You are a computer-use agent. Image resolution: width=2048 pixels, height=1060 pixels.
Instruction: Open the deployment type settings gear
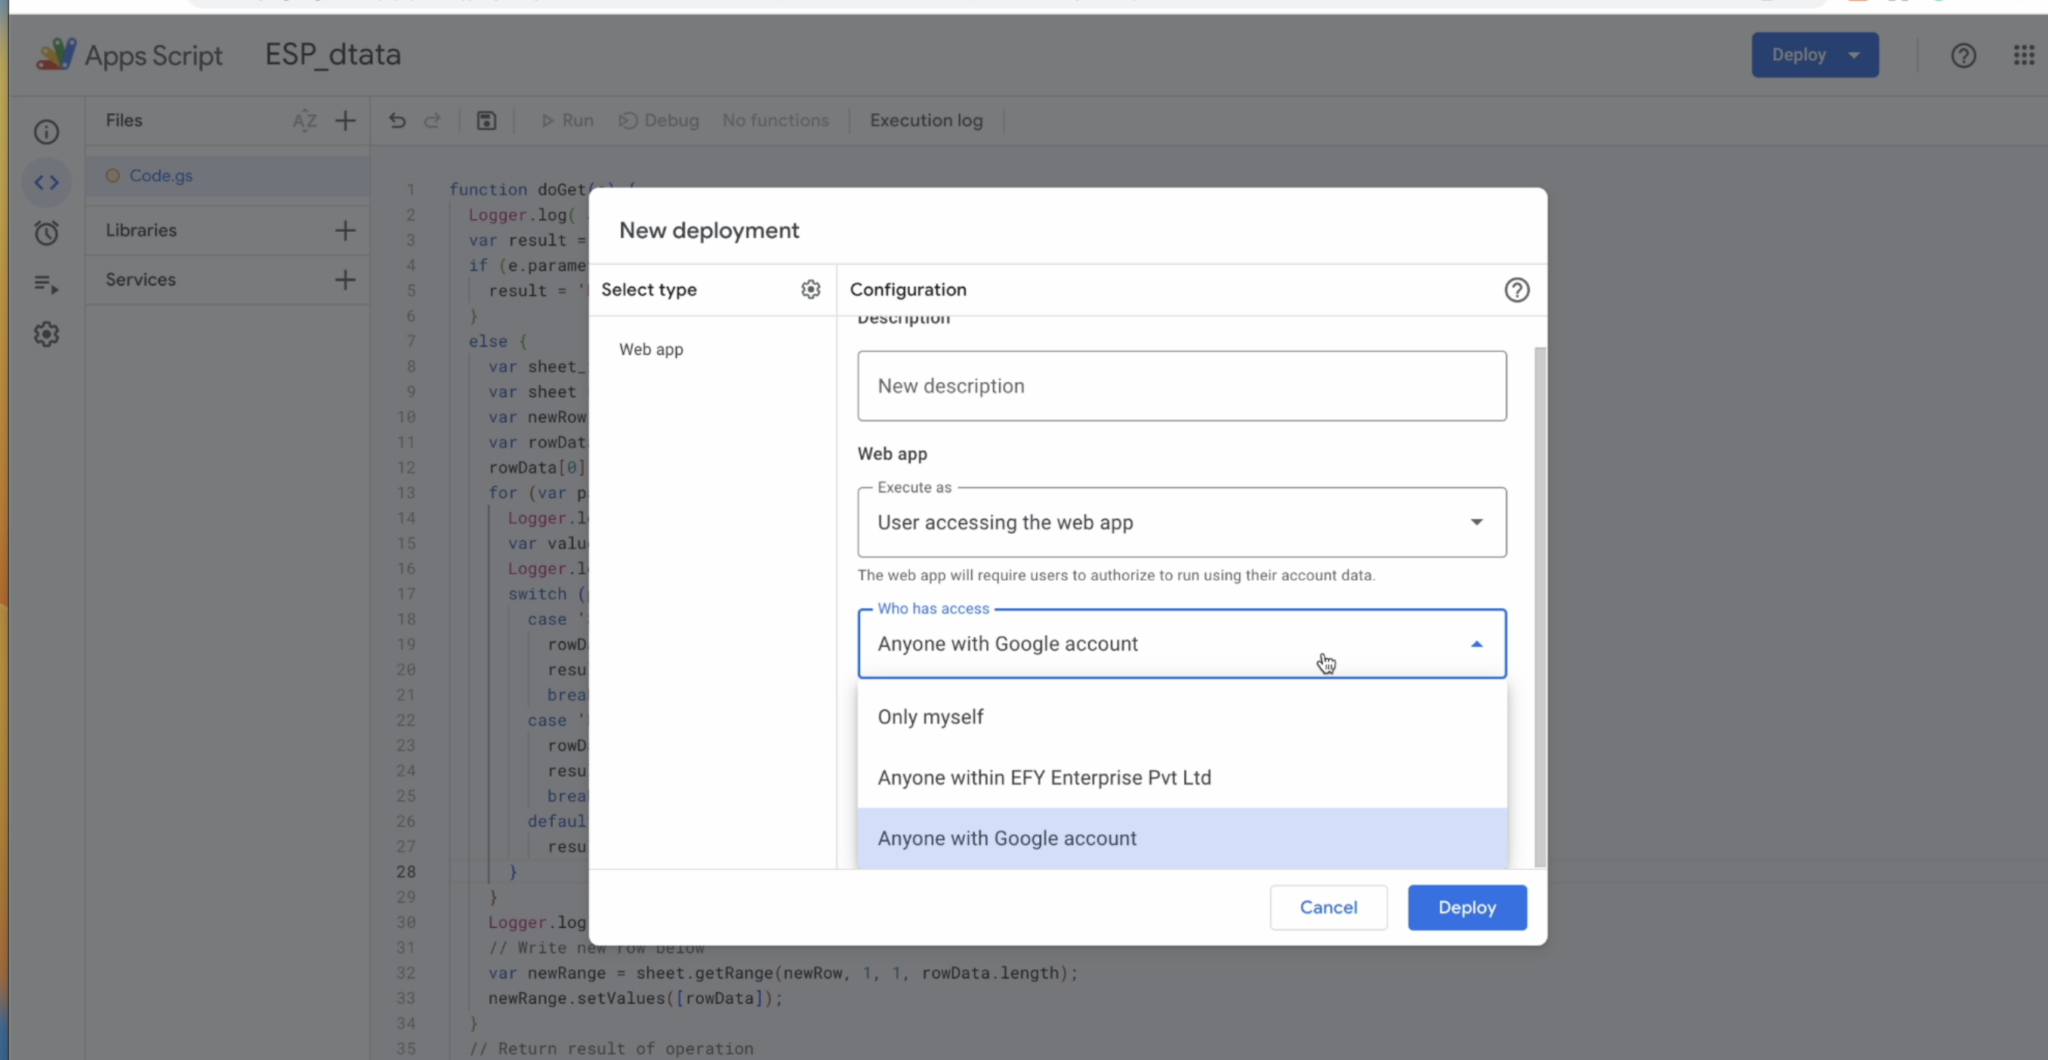click(811, 289)
